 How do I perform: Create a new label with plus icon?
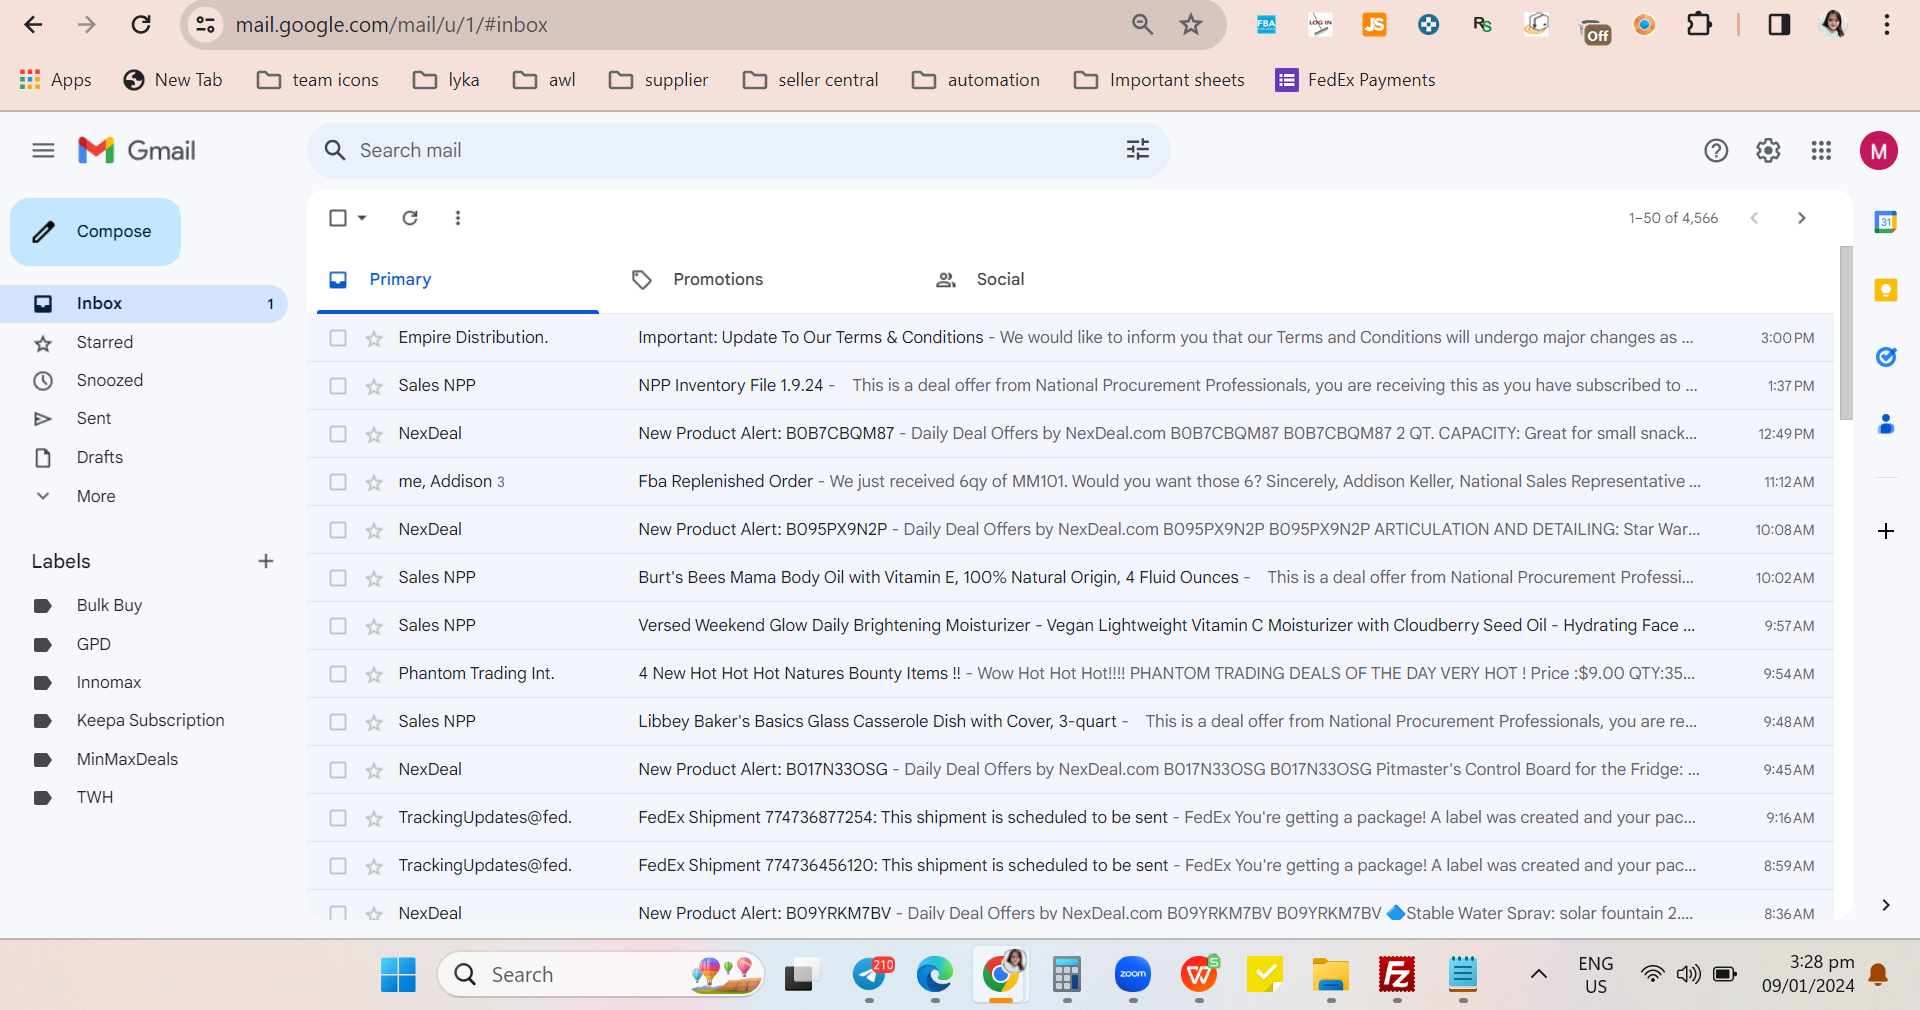[x=266, y=561]
